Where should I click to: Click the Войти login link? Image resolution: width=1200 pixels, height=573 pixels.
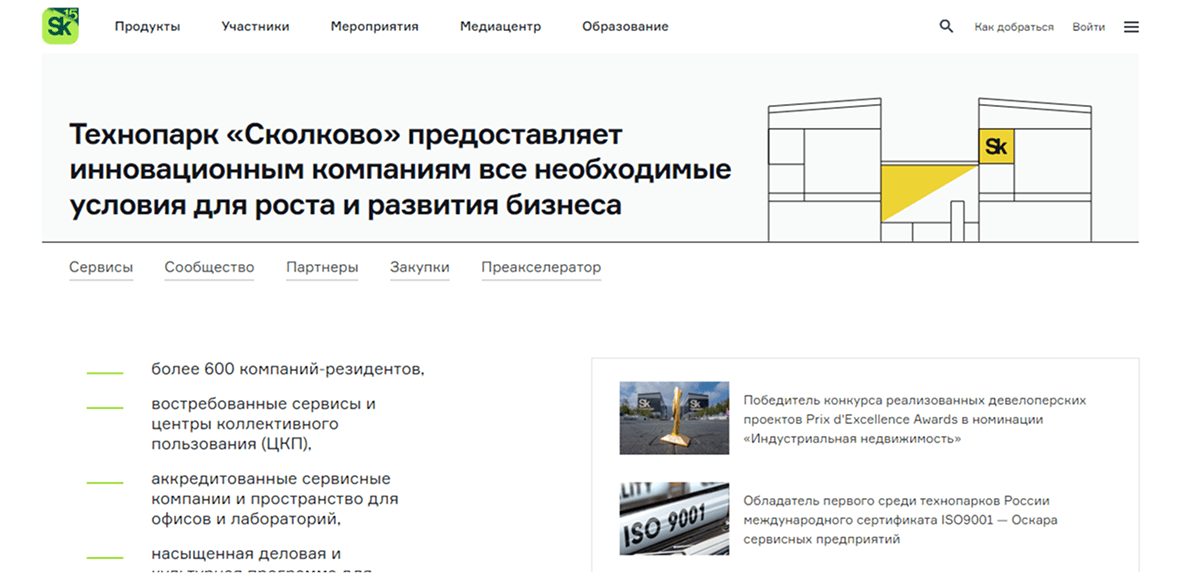tap(1088, 27)
